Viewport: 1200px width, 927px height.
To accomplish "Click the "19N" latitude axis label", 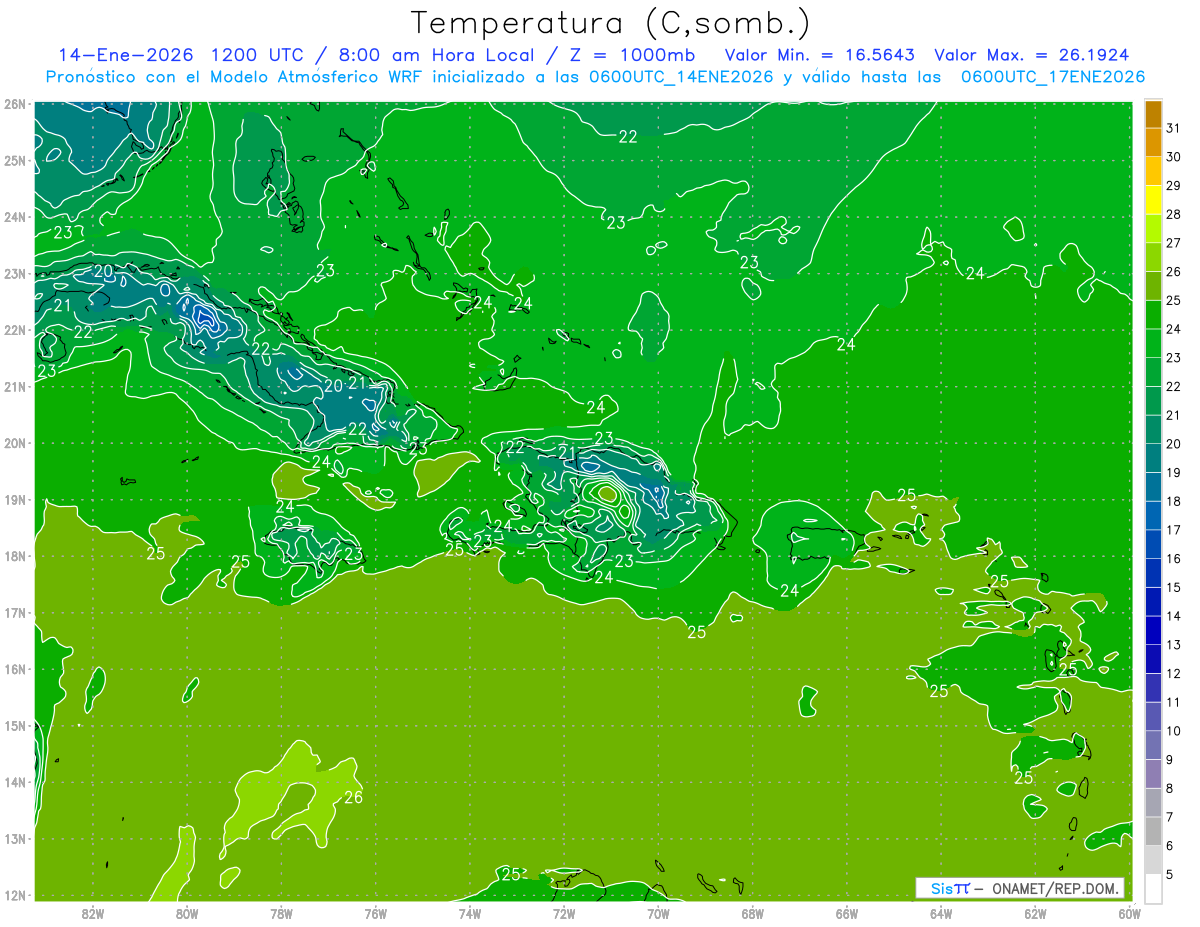I will click(x=14, y=499).
